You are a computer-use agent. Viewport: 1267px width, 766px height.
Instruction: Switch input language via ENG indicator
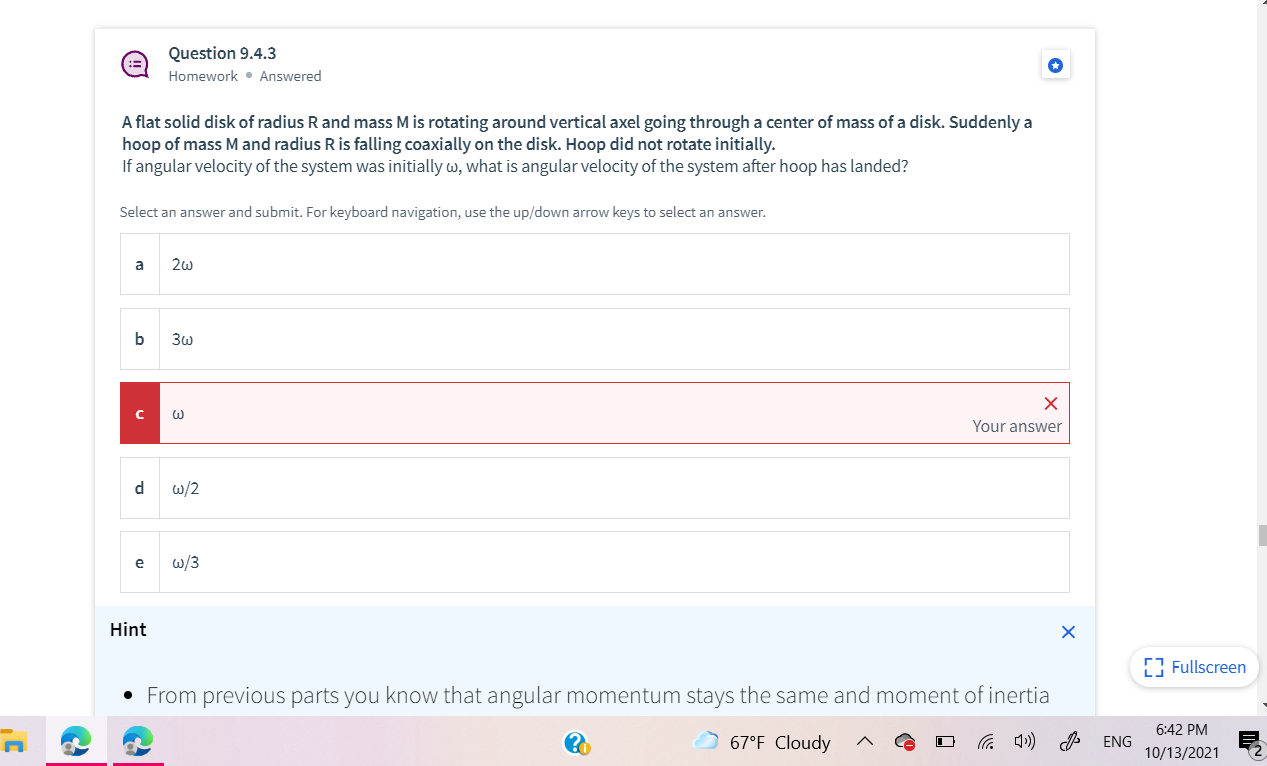click(1116, 742)
